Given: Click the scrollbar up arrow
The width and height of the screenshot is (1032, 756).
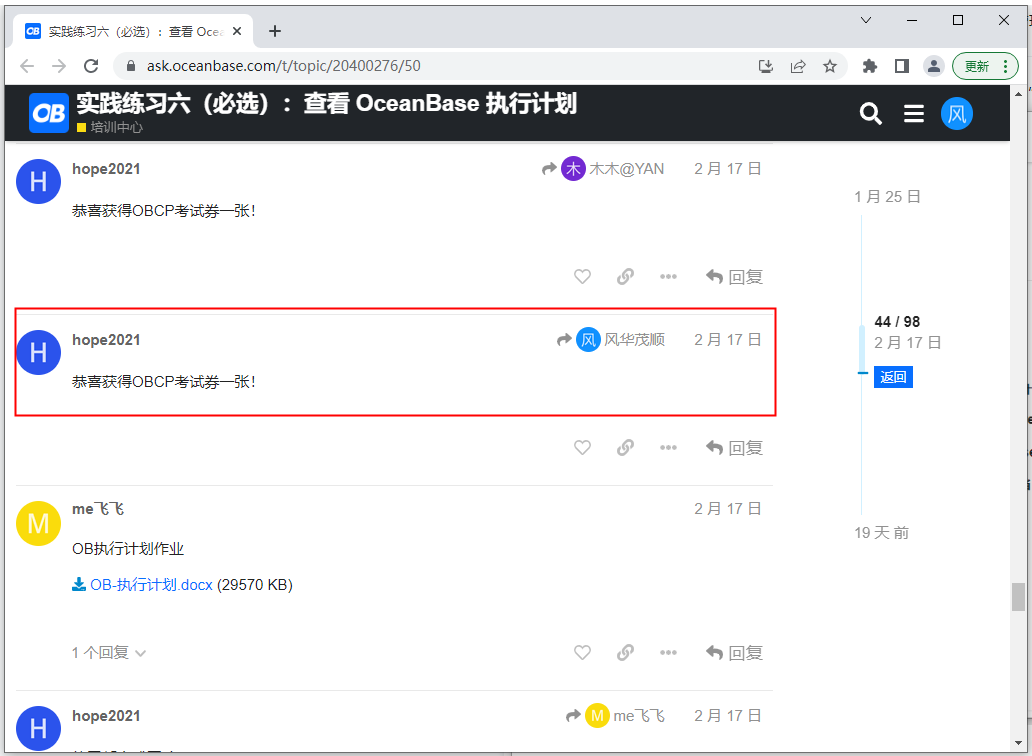Looking at the screenshot, I should (x=1018, y=93).
